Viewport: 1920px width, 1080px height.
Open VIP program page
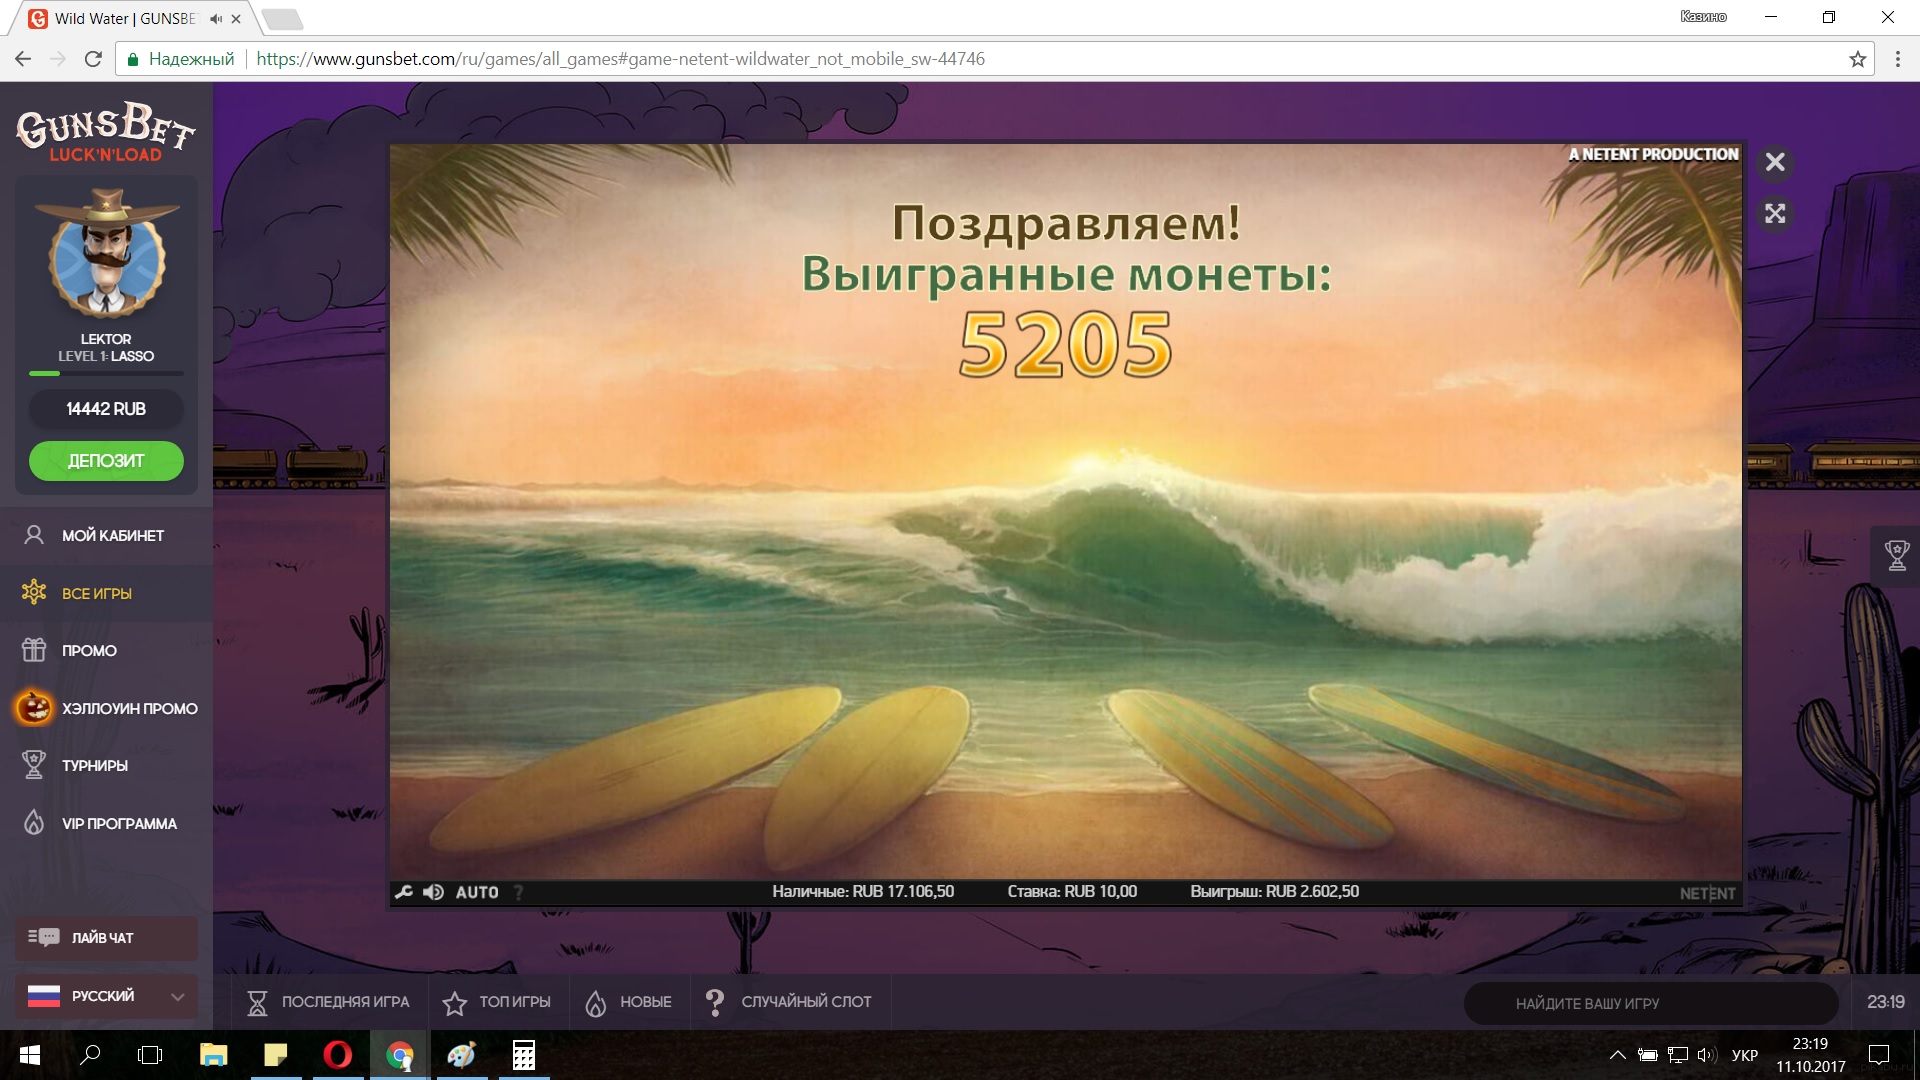(118, 824)
